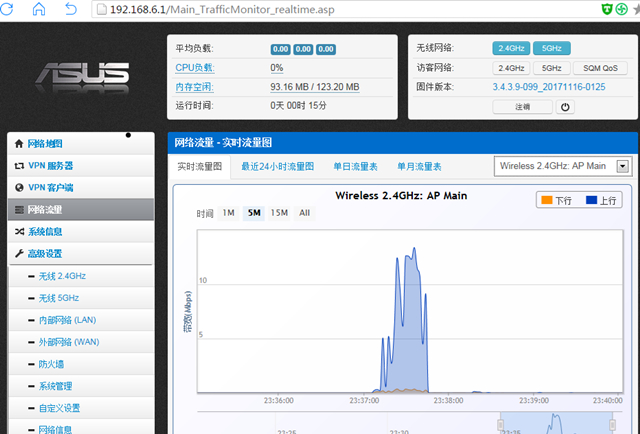
Task: Click the 注销 logout button
Action: [522, 107]
